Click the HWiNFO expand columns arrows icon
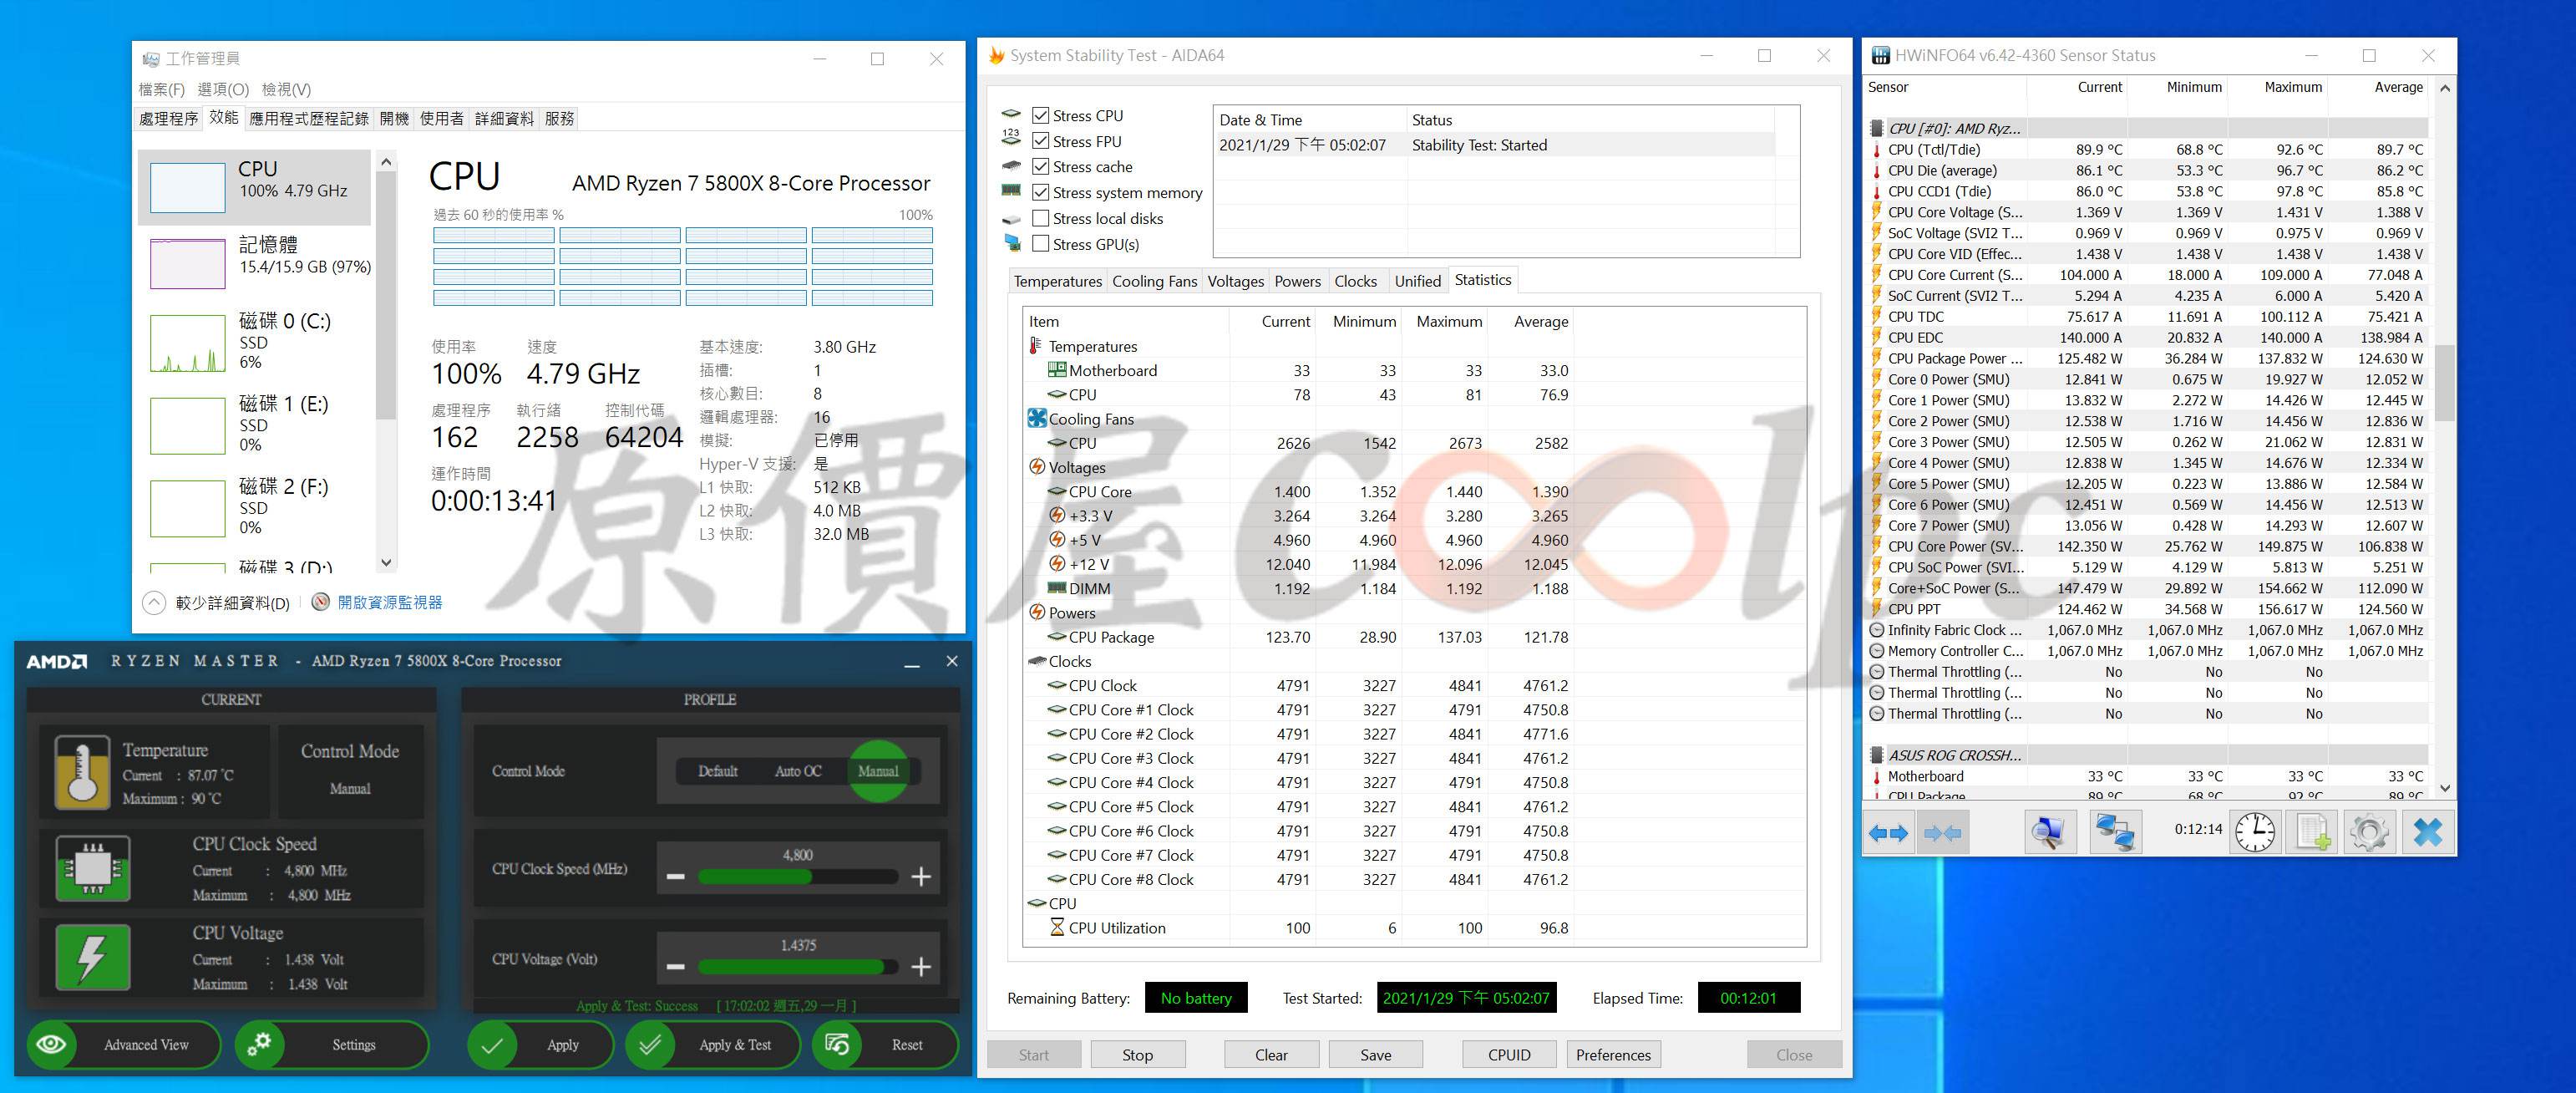2576x1093 pixels. [x=1888, y=832]
